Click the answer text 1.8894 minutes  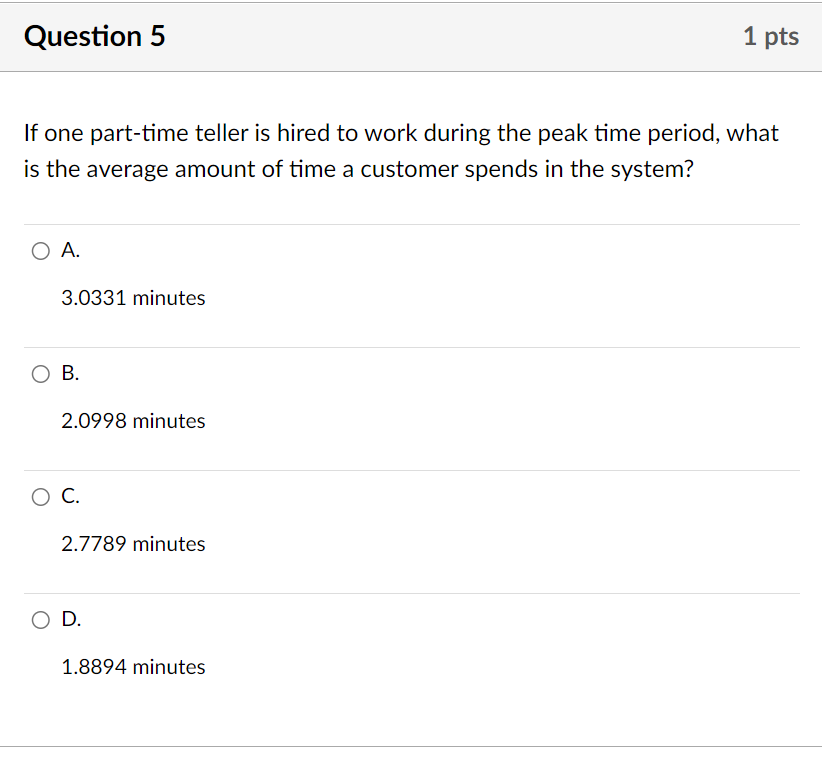[x=133, y=667]
